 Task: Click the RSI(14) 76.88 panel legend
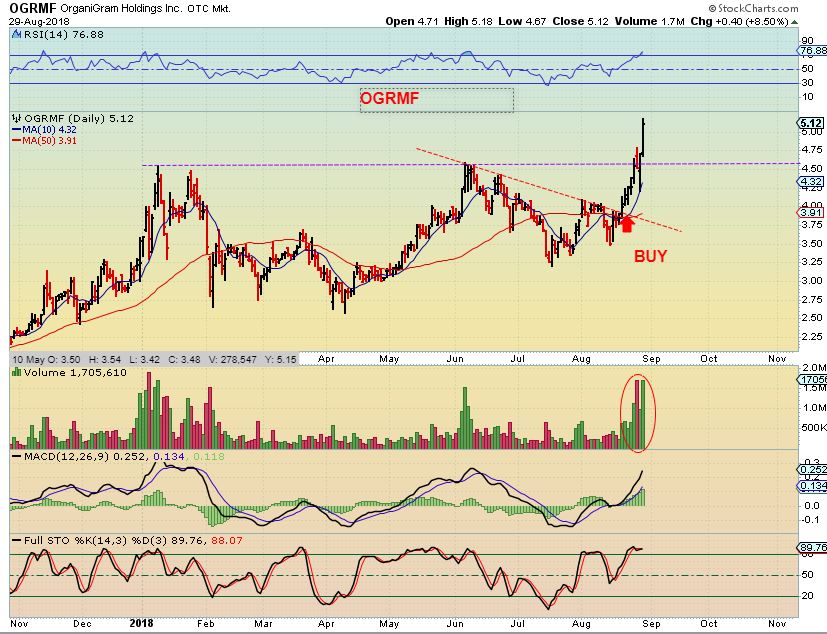coord(63,35)
